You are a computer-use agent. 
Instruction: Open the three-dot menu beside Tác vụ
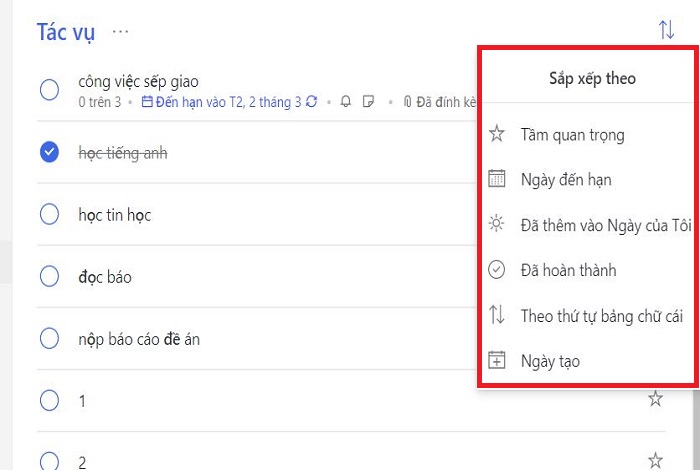coord(121,32)
